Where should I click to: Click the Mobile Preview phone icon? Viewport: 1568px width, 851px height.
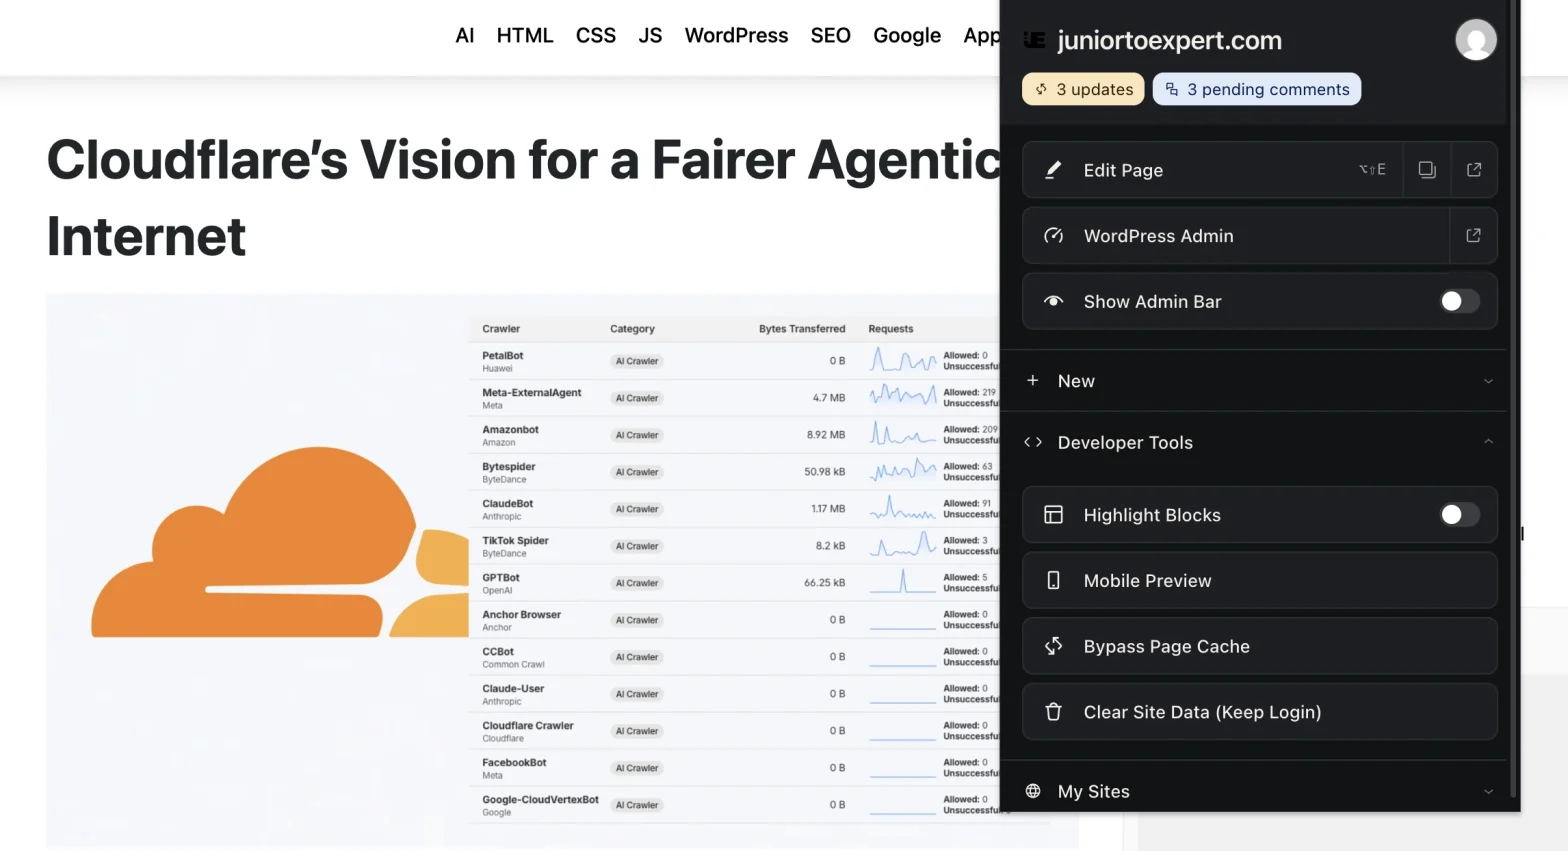(1053, 581)
